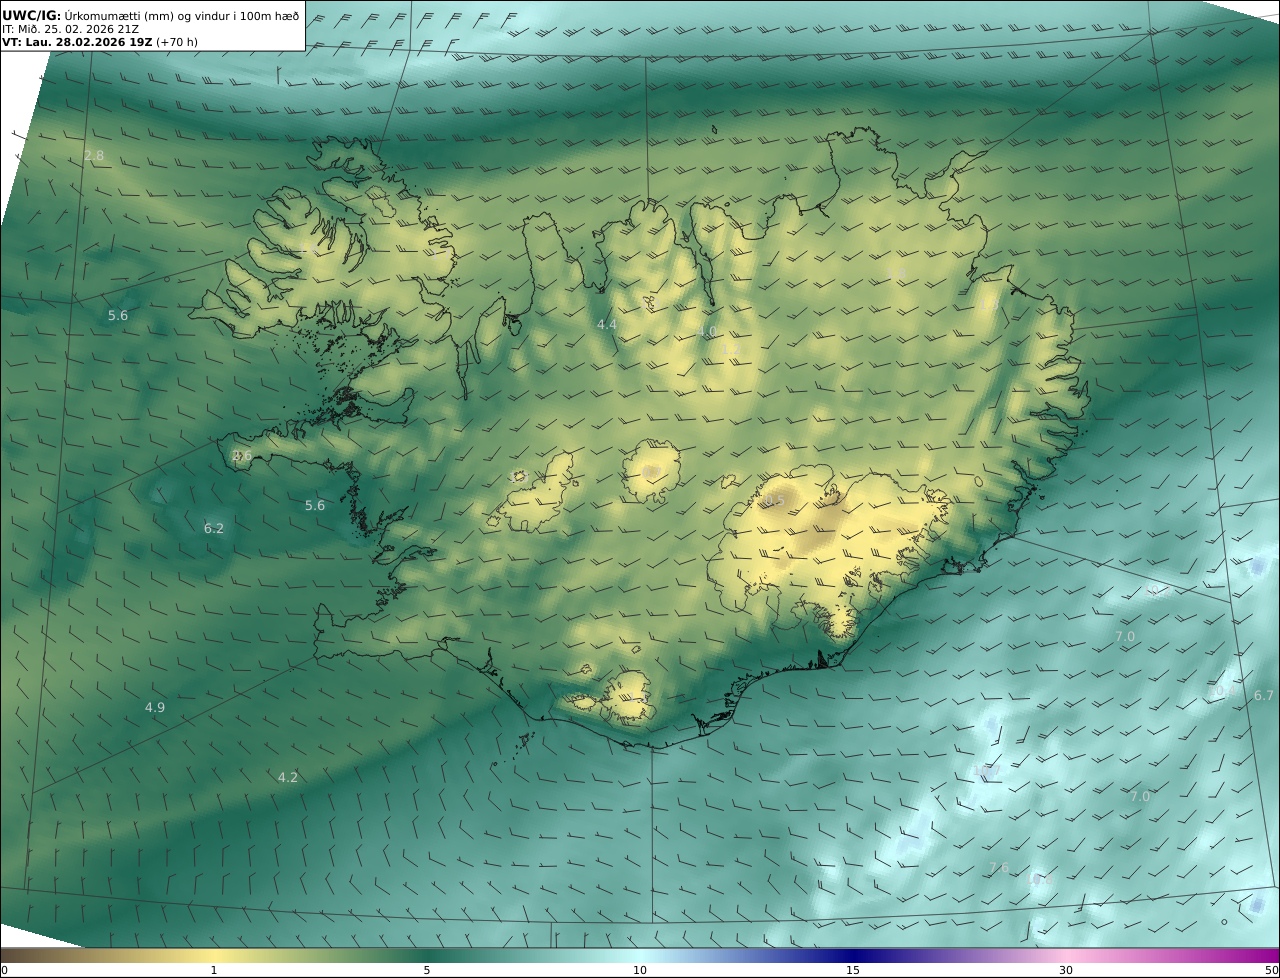Click the "(+70 h)" forecast offset text
The width and height of the screenshot is (1280, 978).
pyautogui.click(x=177, y=42)
